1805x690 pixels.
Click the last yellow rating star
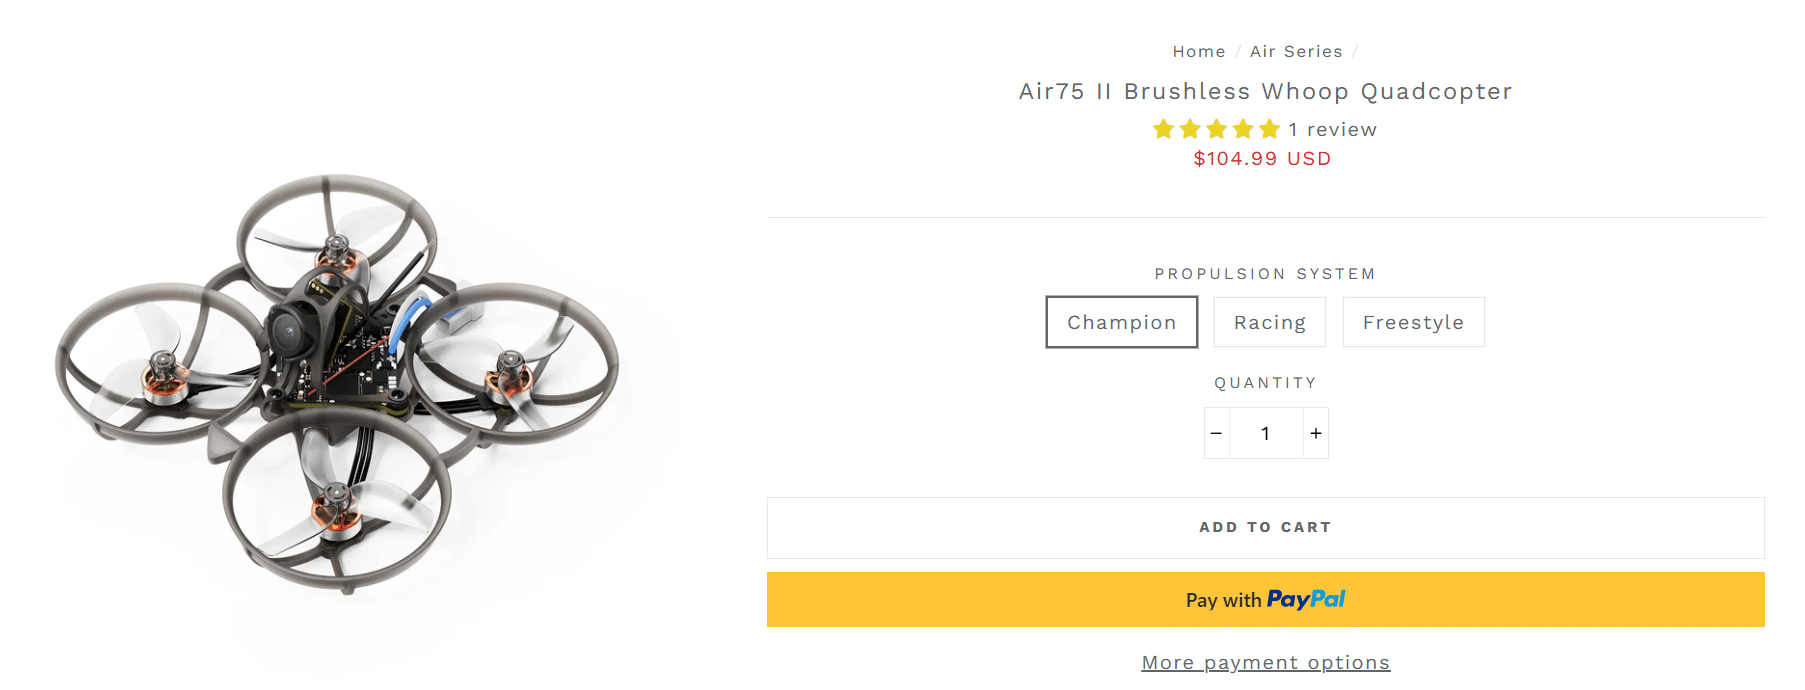pos(1269,129)
